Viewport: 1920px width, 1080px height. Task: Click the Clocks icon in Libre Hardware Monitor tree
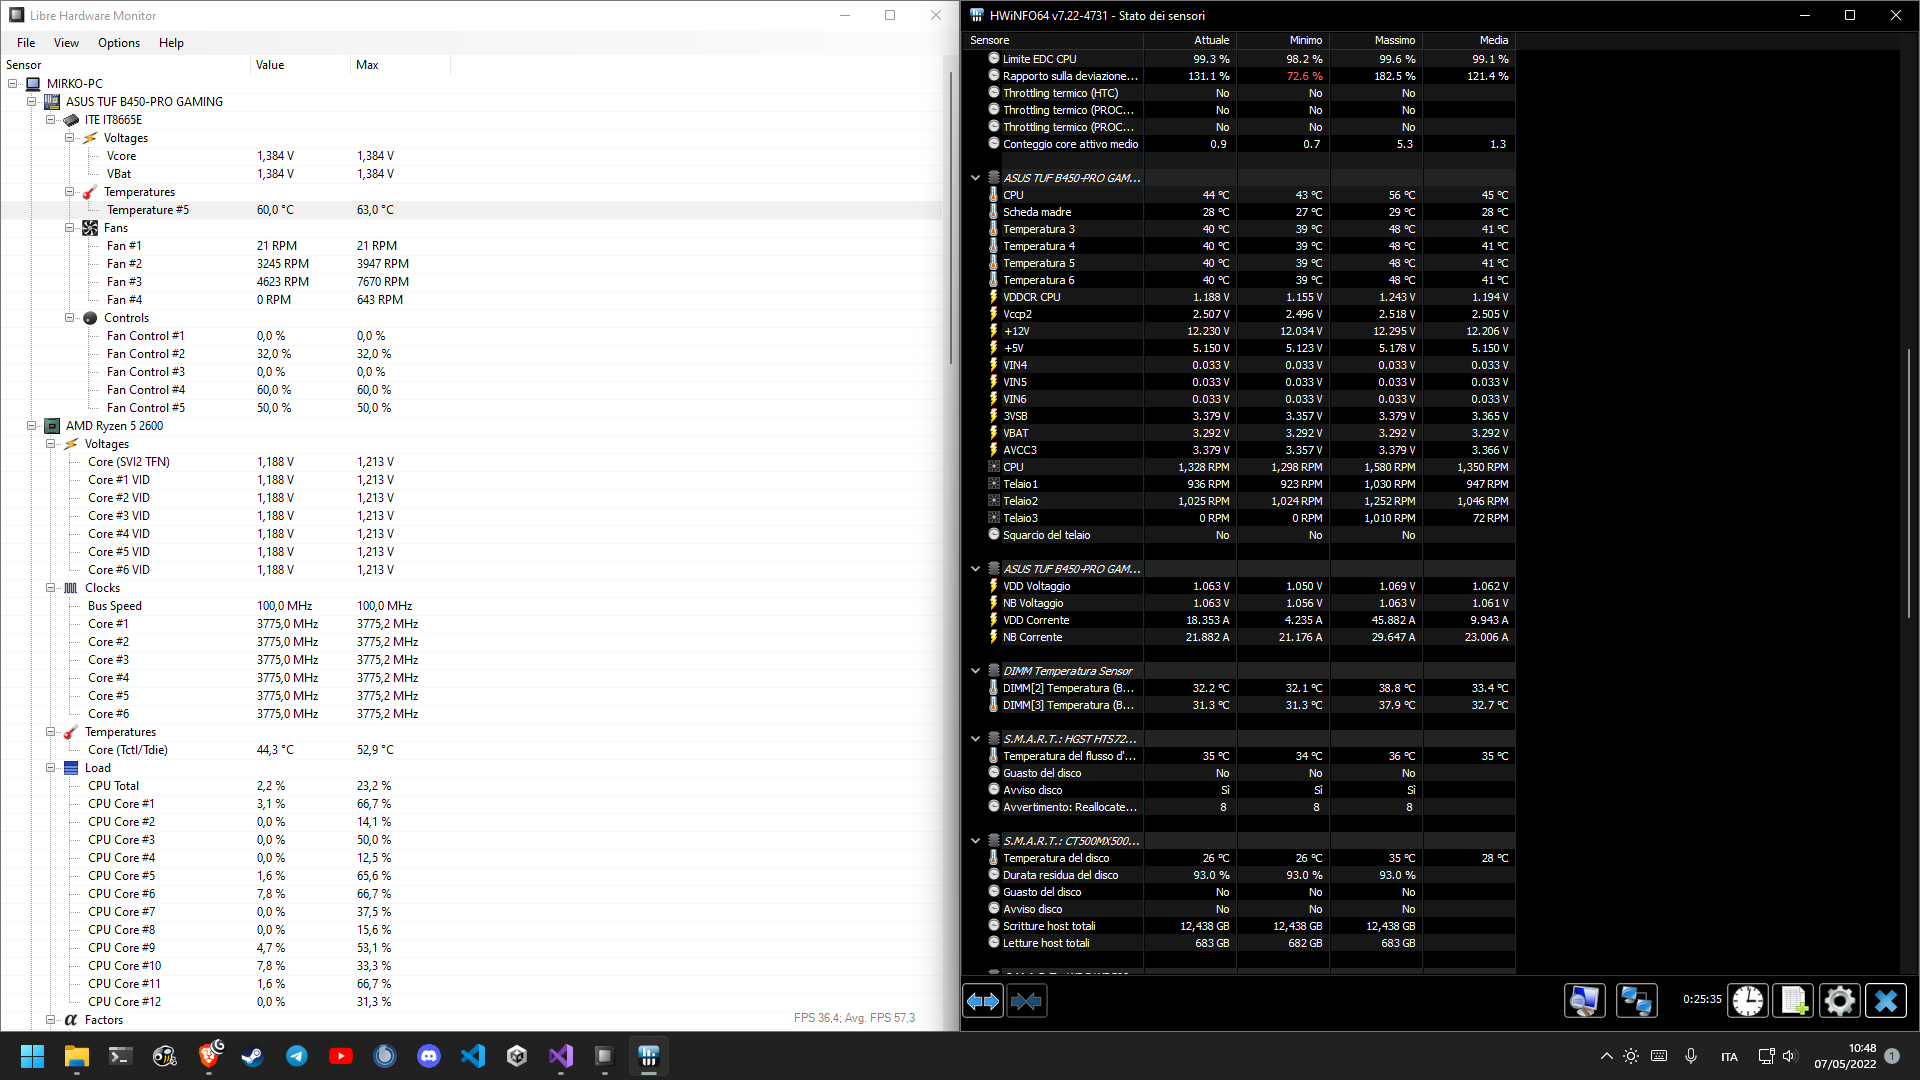click(x=71, y=588)
